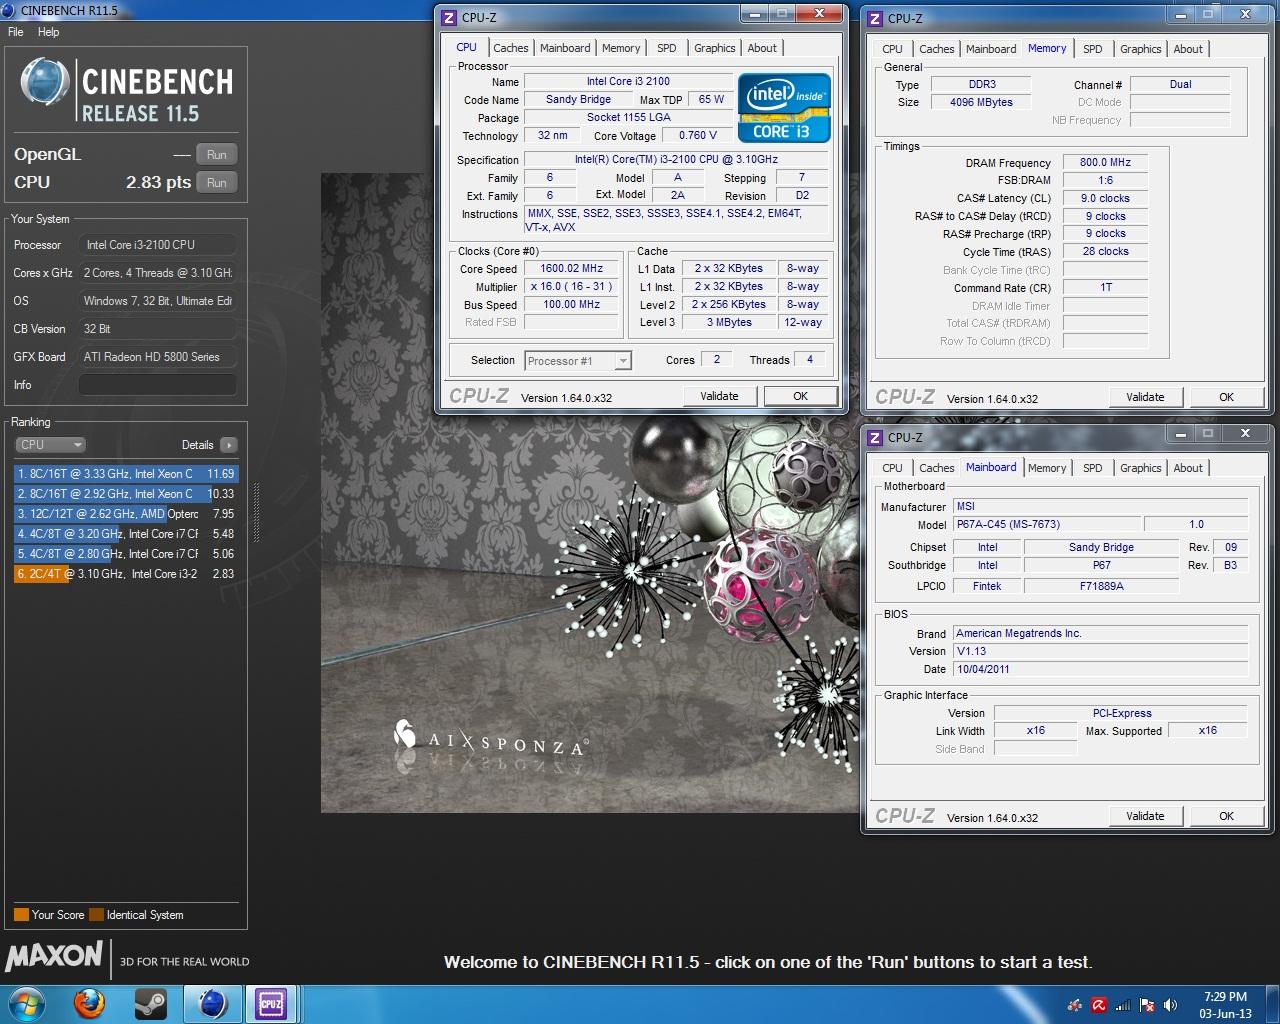The width and height of the screenshot is (1280, 1024).
Task: Open Memory tab in Mainboard window
Action: click(1047, 468)
